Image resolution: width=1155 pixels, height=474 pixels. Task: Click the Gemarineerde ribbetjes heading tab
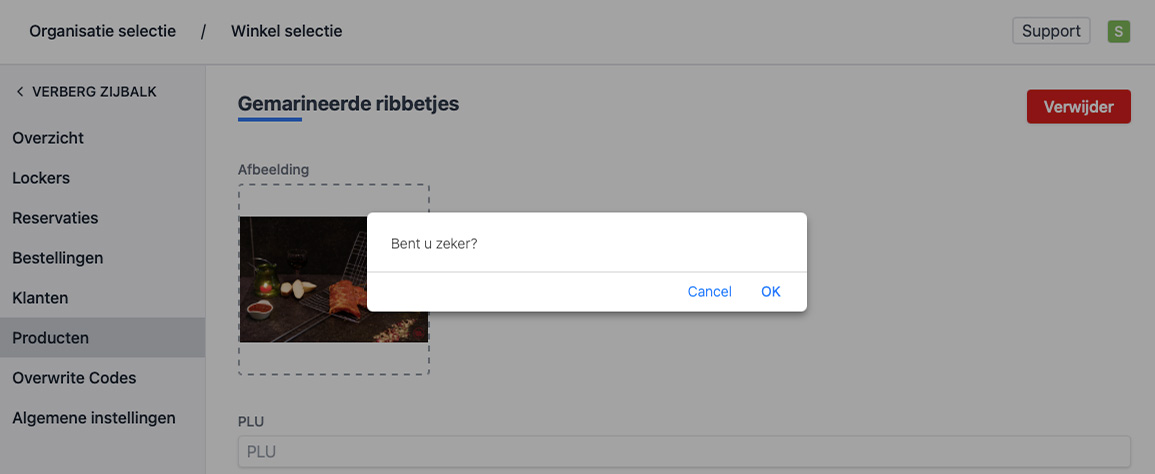pyautogui.click(x=348, y=103)
